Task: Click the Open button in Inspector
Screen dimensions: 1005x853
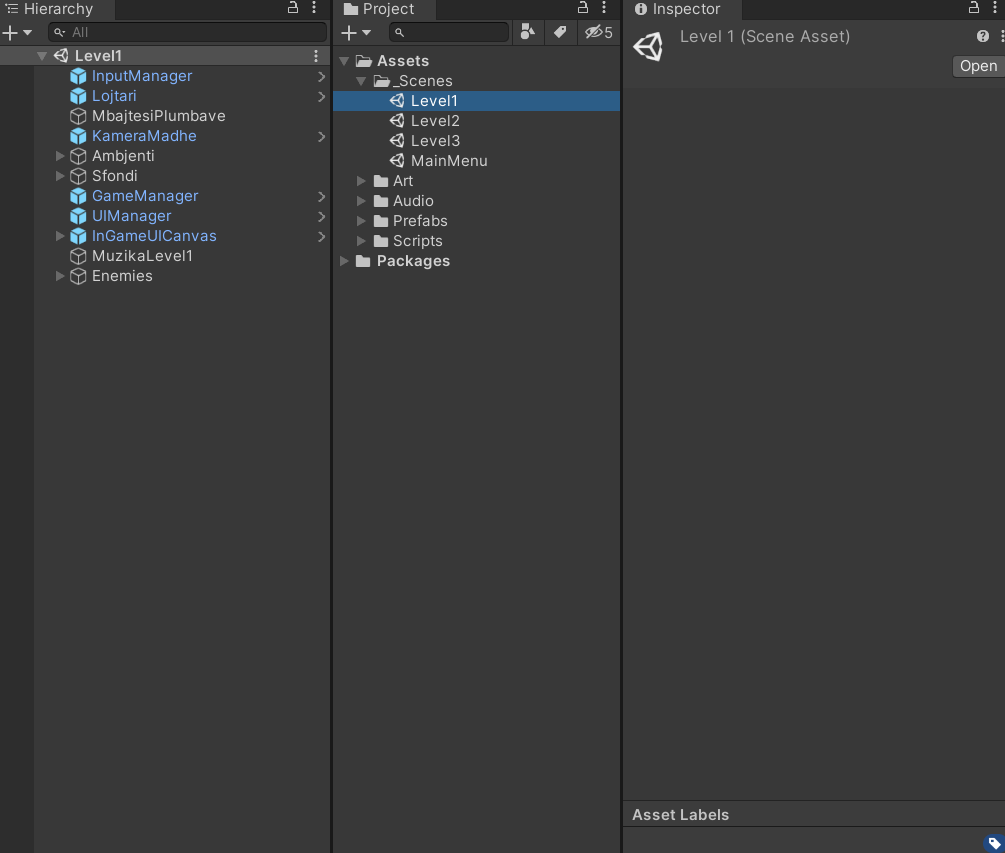Action: pyautogui.click(x=978, y=66)
